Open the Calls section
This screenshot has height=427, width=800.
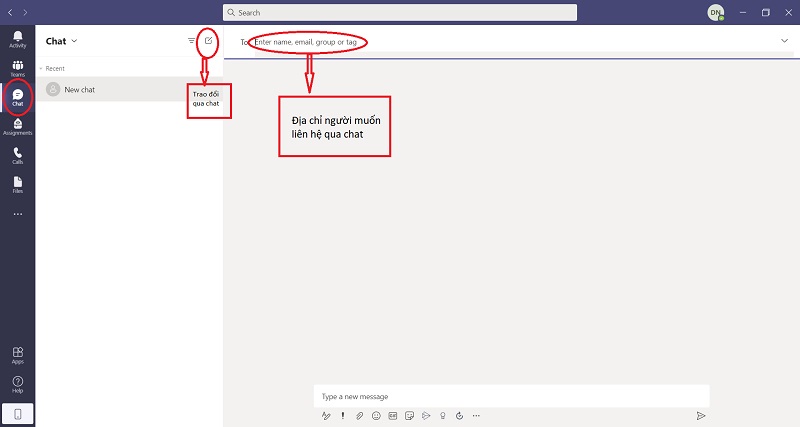[x=17, y=155]
